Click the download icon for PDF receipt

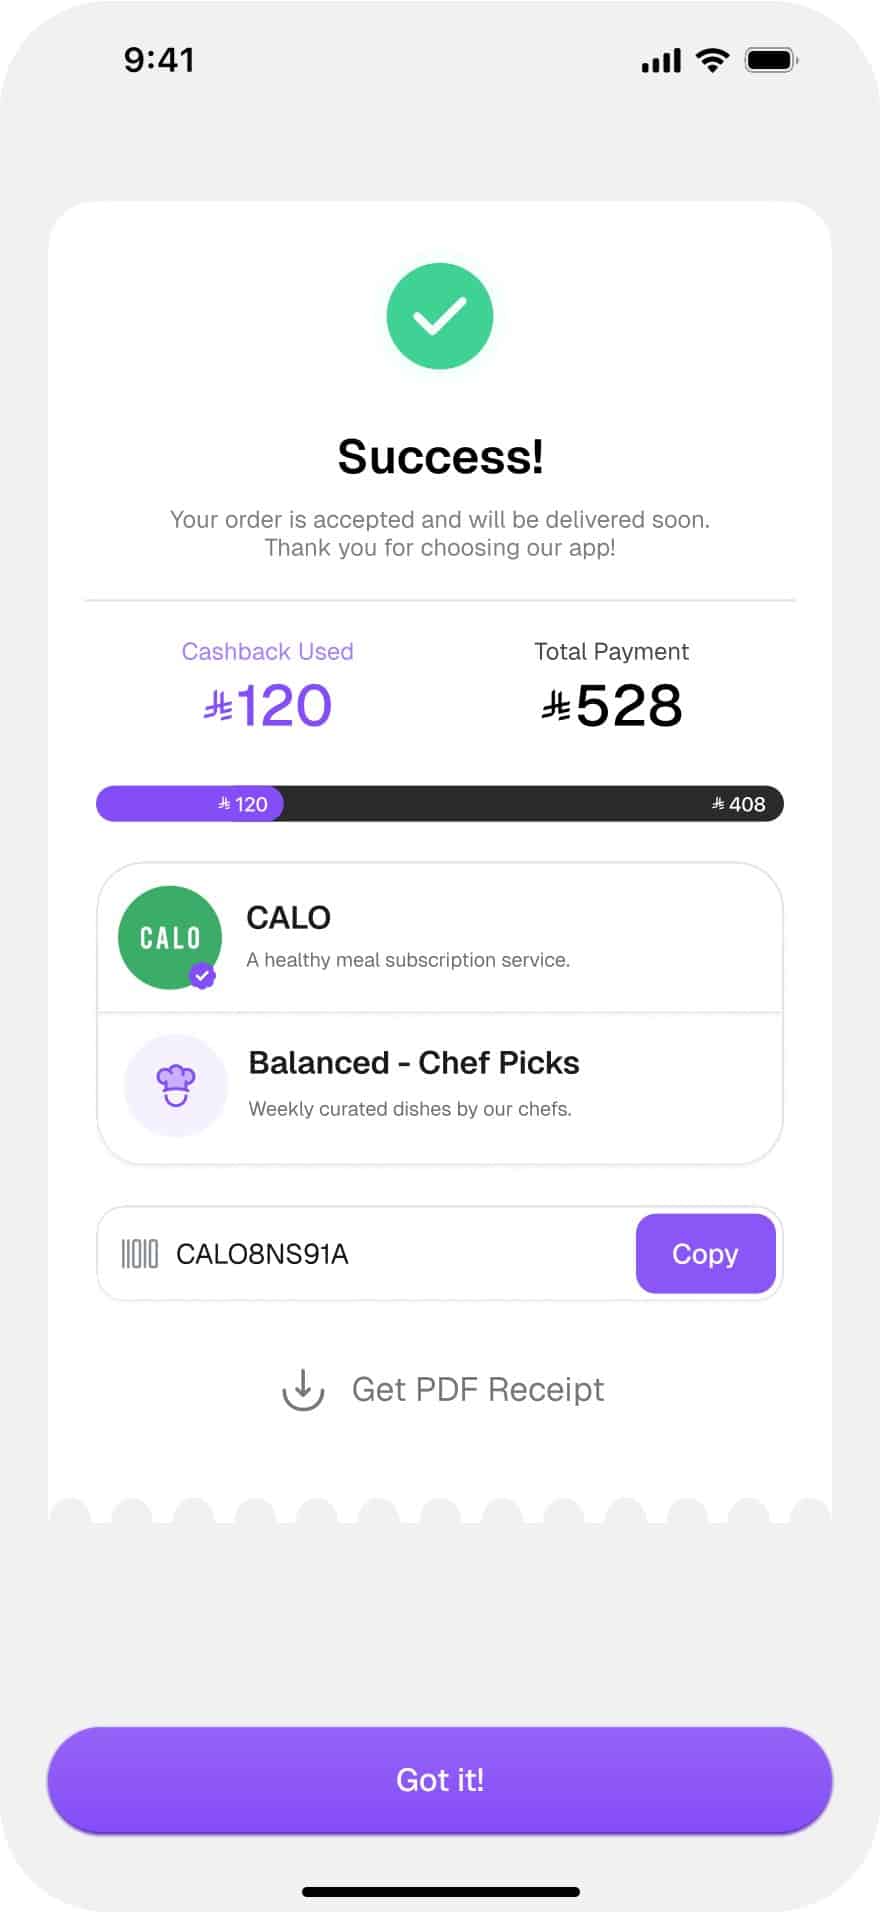pos(303,1389)
